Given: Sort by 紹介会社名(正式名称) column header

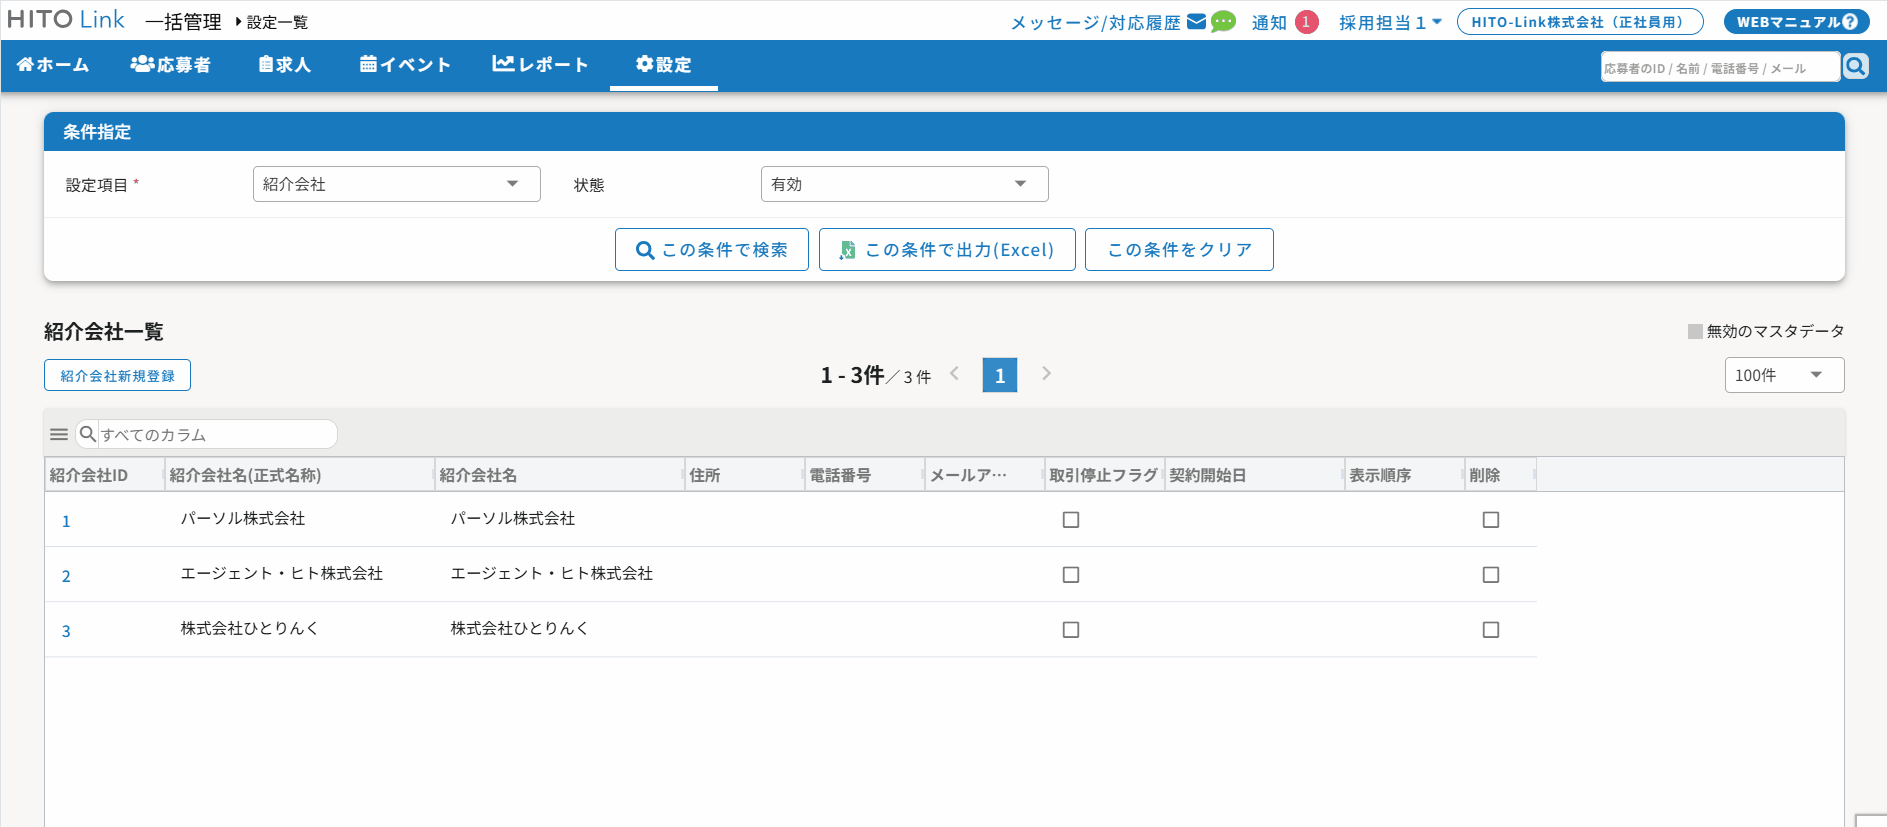Looking at the screenshot, I should click(x=299, y=475).
